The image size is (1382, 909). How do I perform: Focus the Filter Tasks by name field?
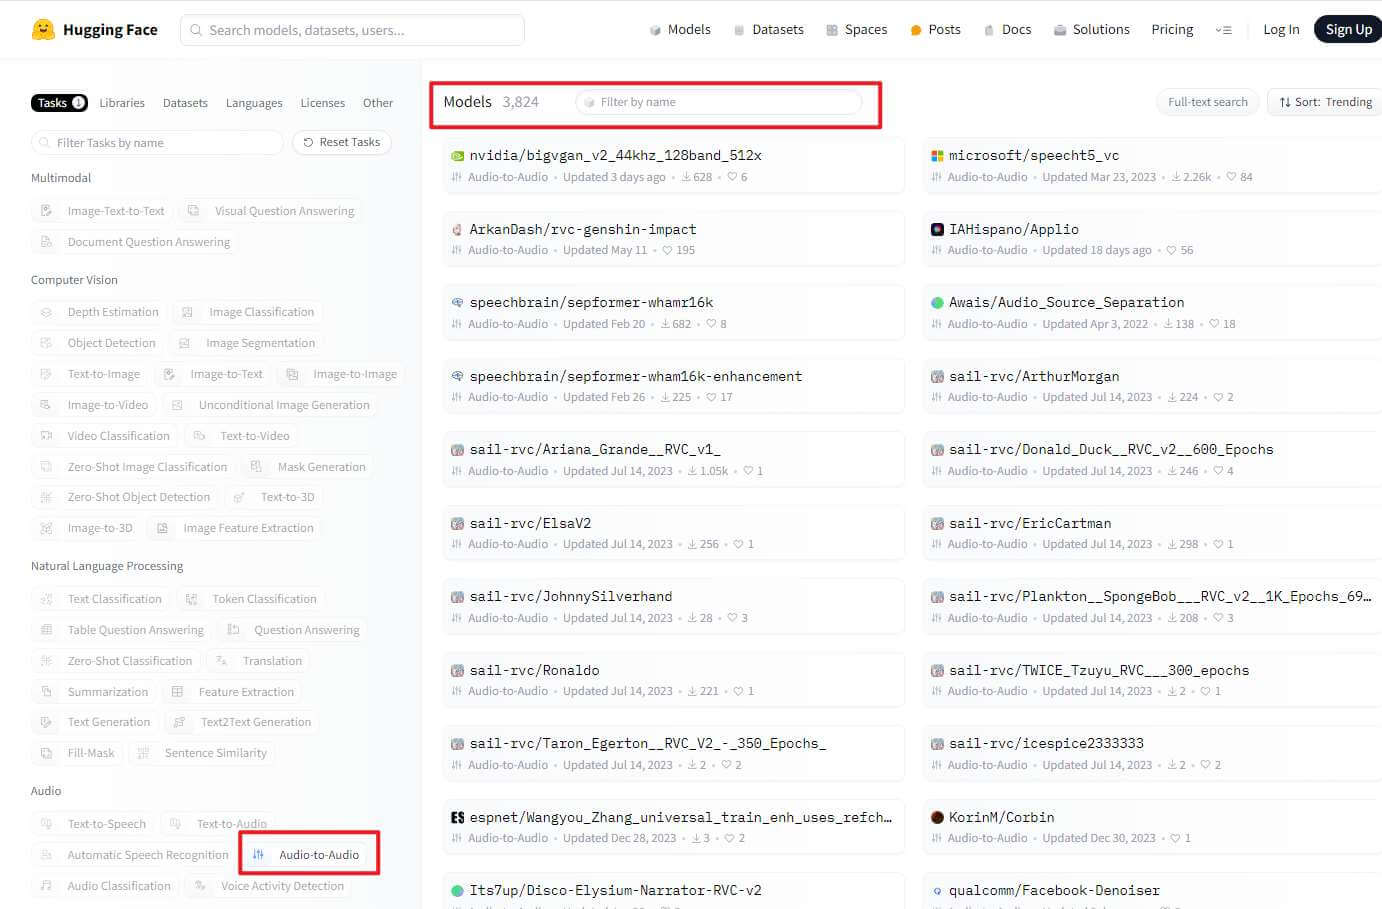(157, 143)
